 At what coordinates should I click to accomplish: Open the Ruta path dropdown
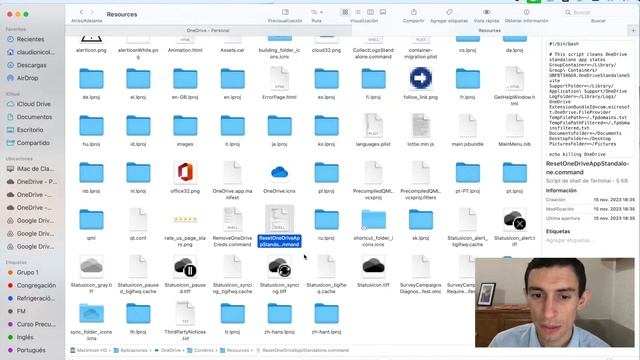pos(317,12)
